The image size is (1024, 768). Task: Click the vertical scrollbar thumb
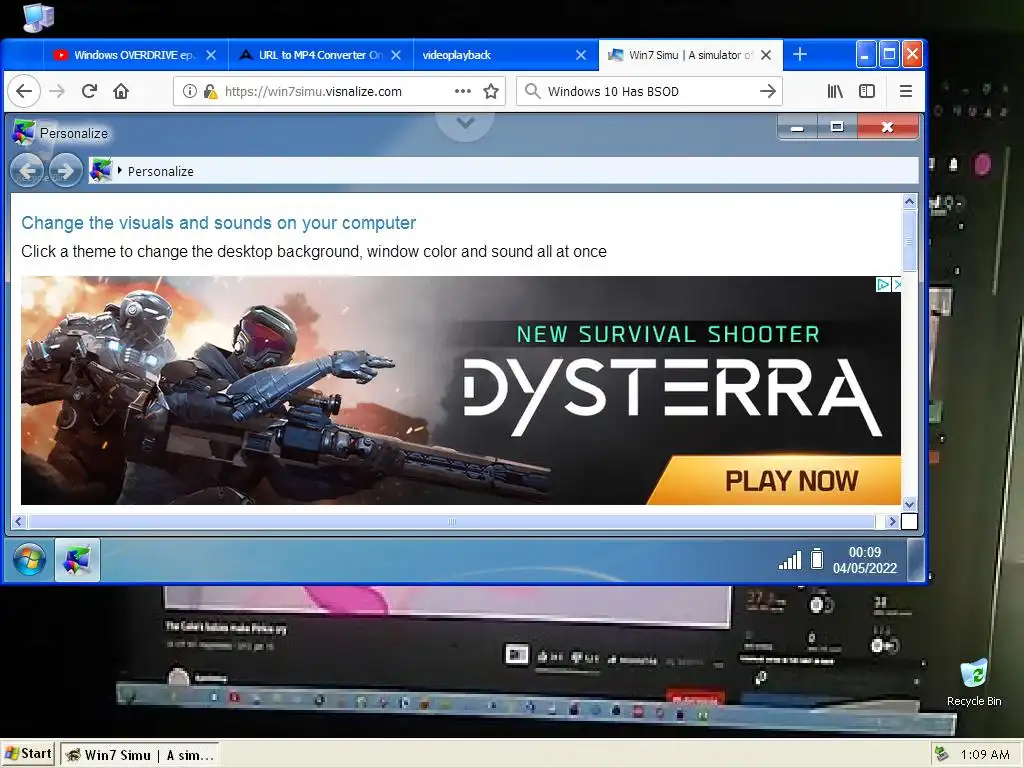point(909,240)
